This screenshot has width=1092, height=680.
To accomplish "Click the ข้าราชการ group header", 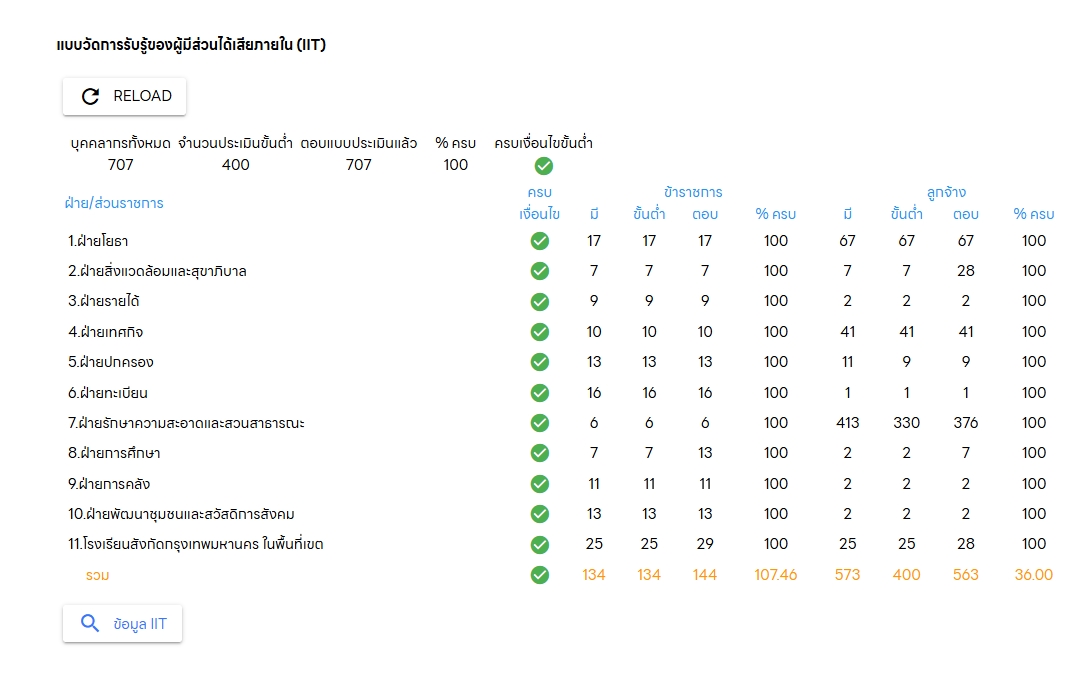I will coord(693,192).
